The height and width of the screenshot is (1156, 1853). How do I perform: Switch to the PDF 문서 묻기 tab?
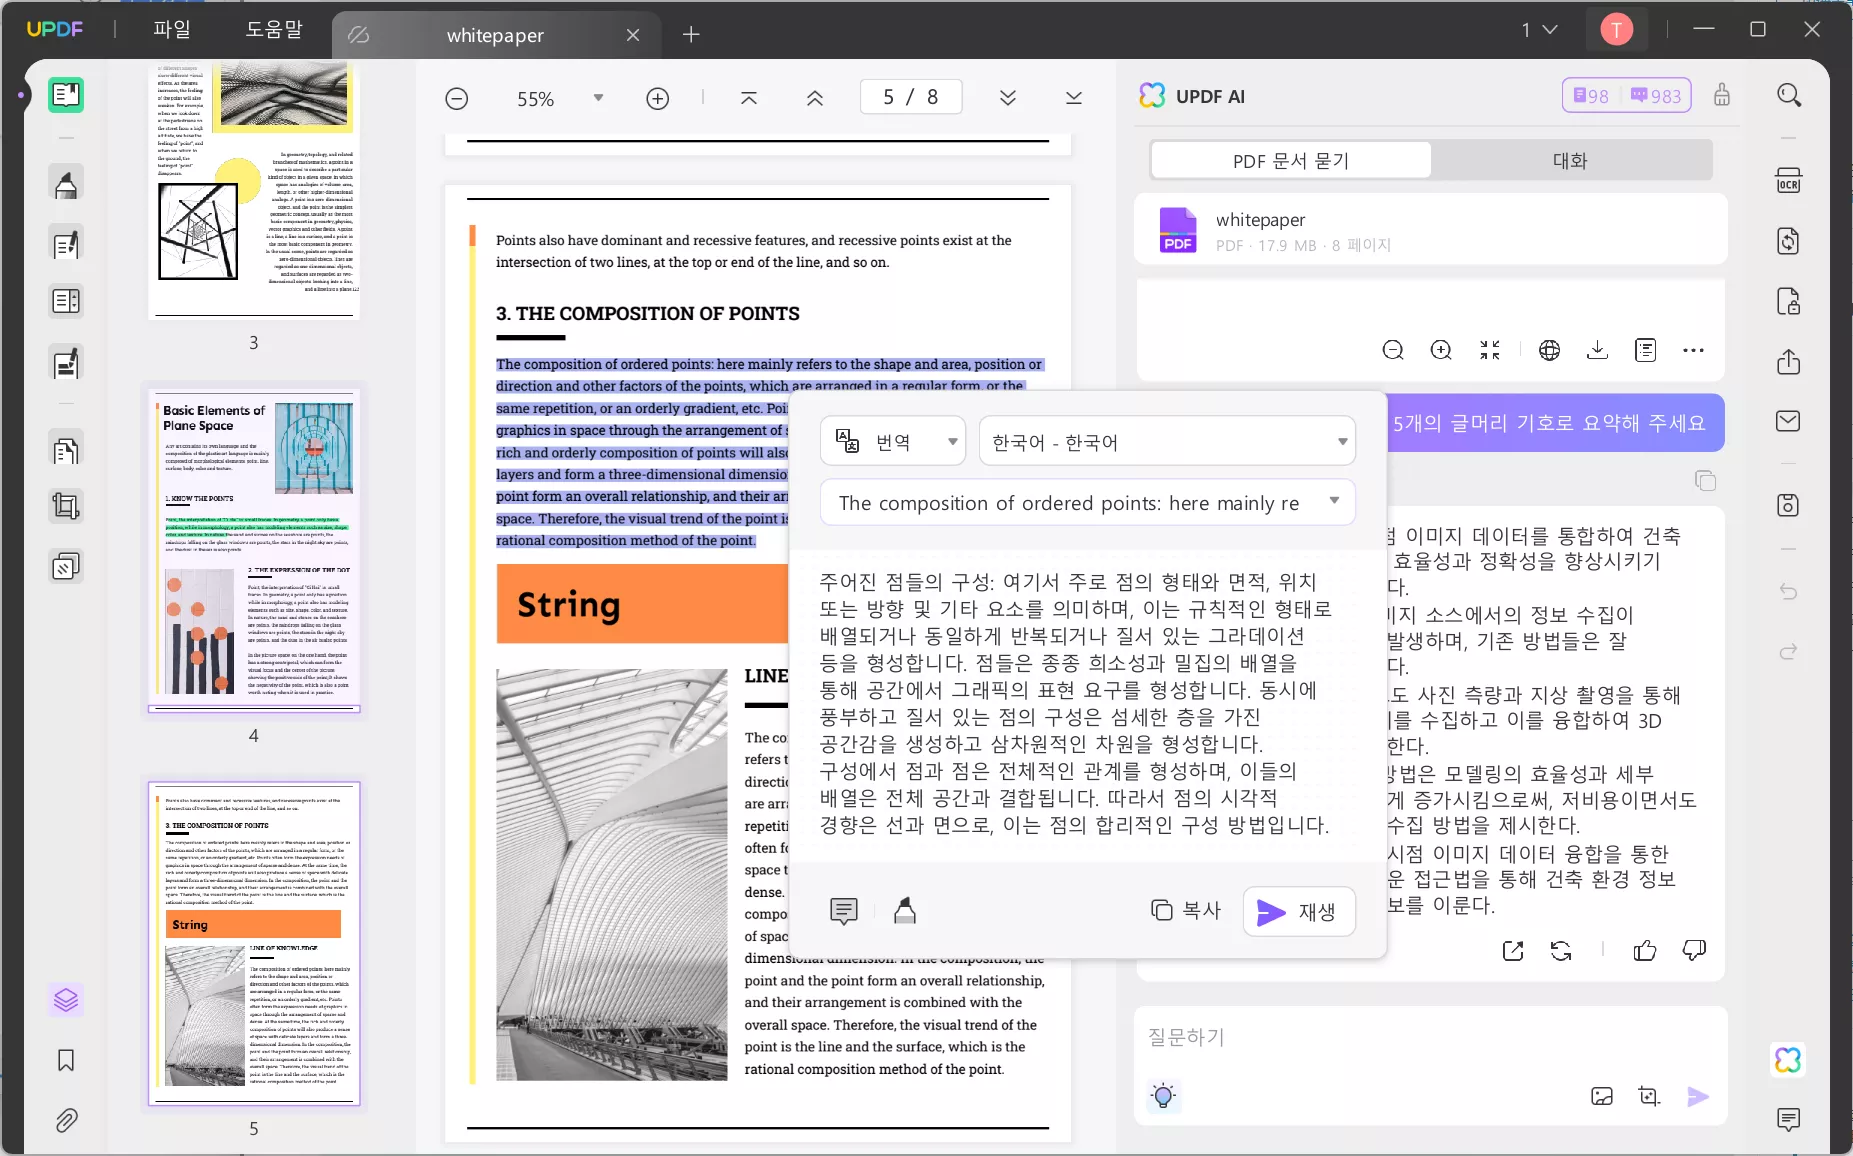(x=1291, y=160)
